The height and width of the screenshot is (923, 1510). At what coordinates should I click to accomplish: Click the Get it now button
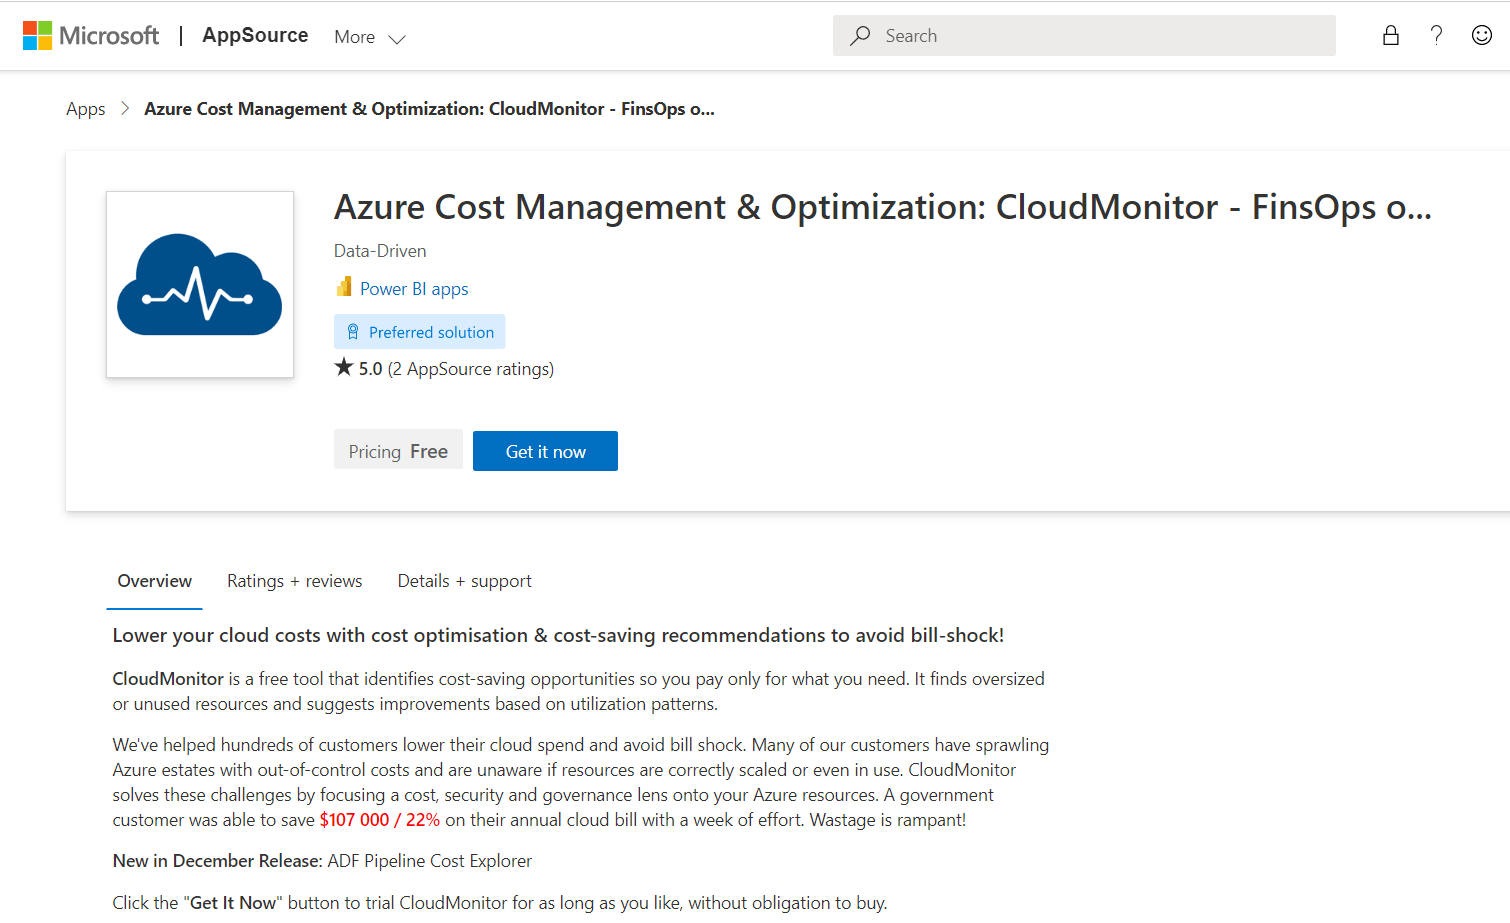click(x=545, y=451)
